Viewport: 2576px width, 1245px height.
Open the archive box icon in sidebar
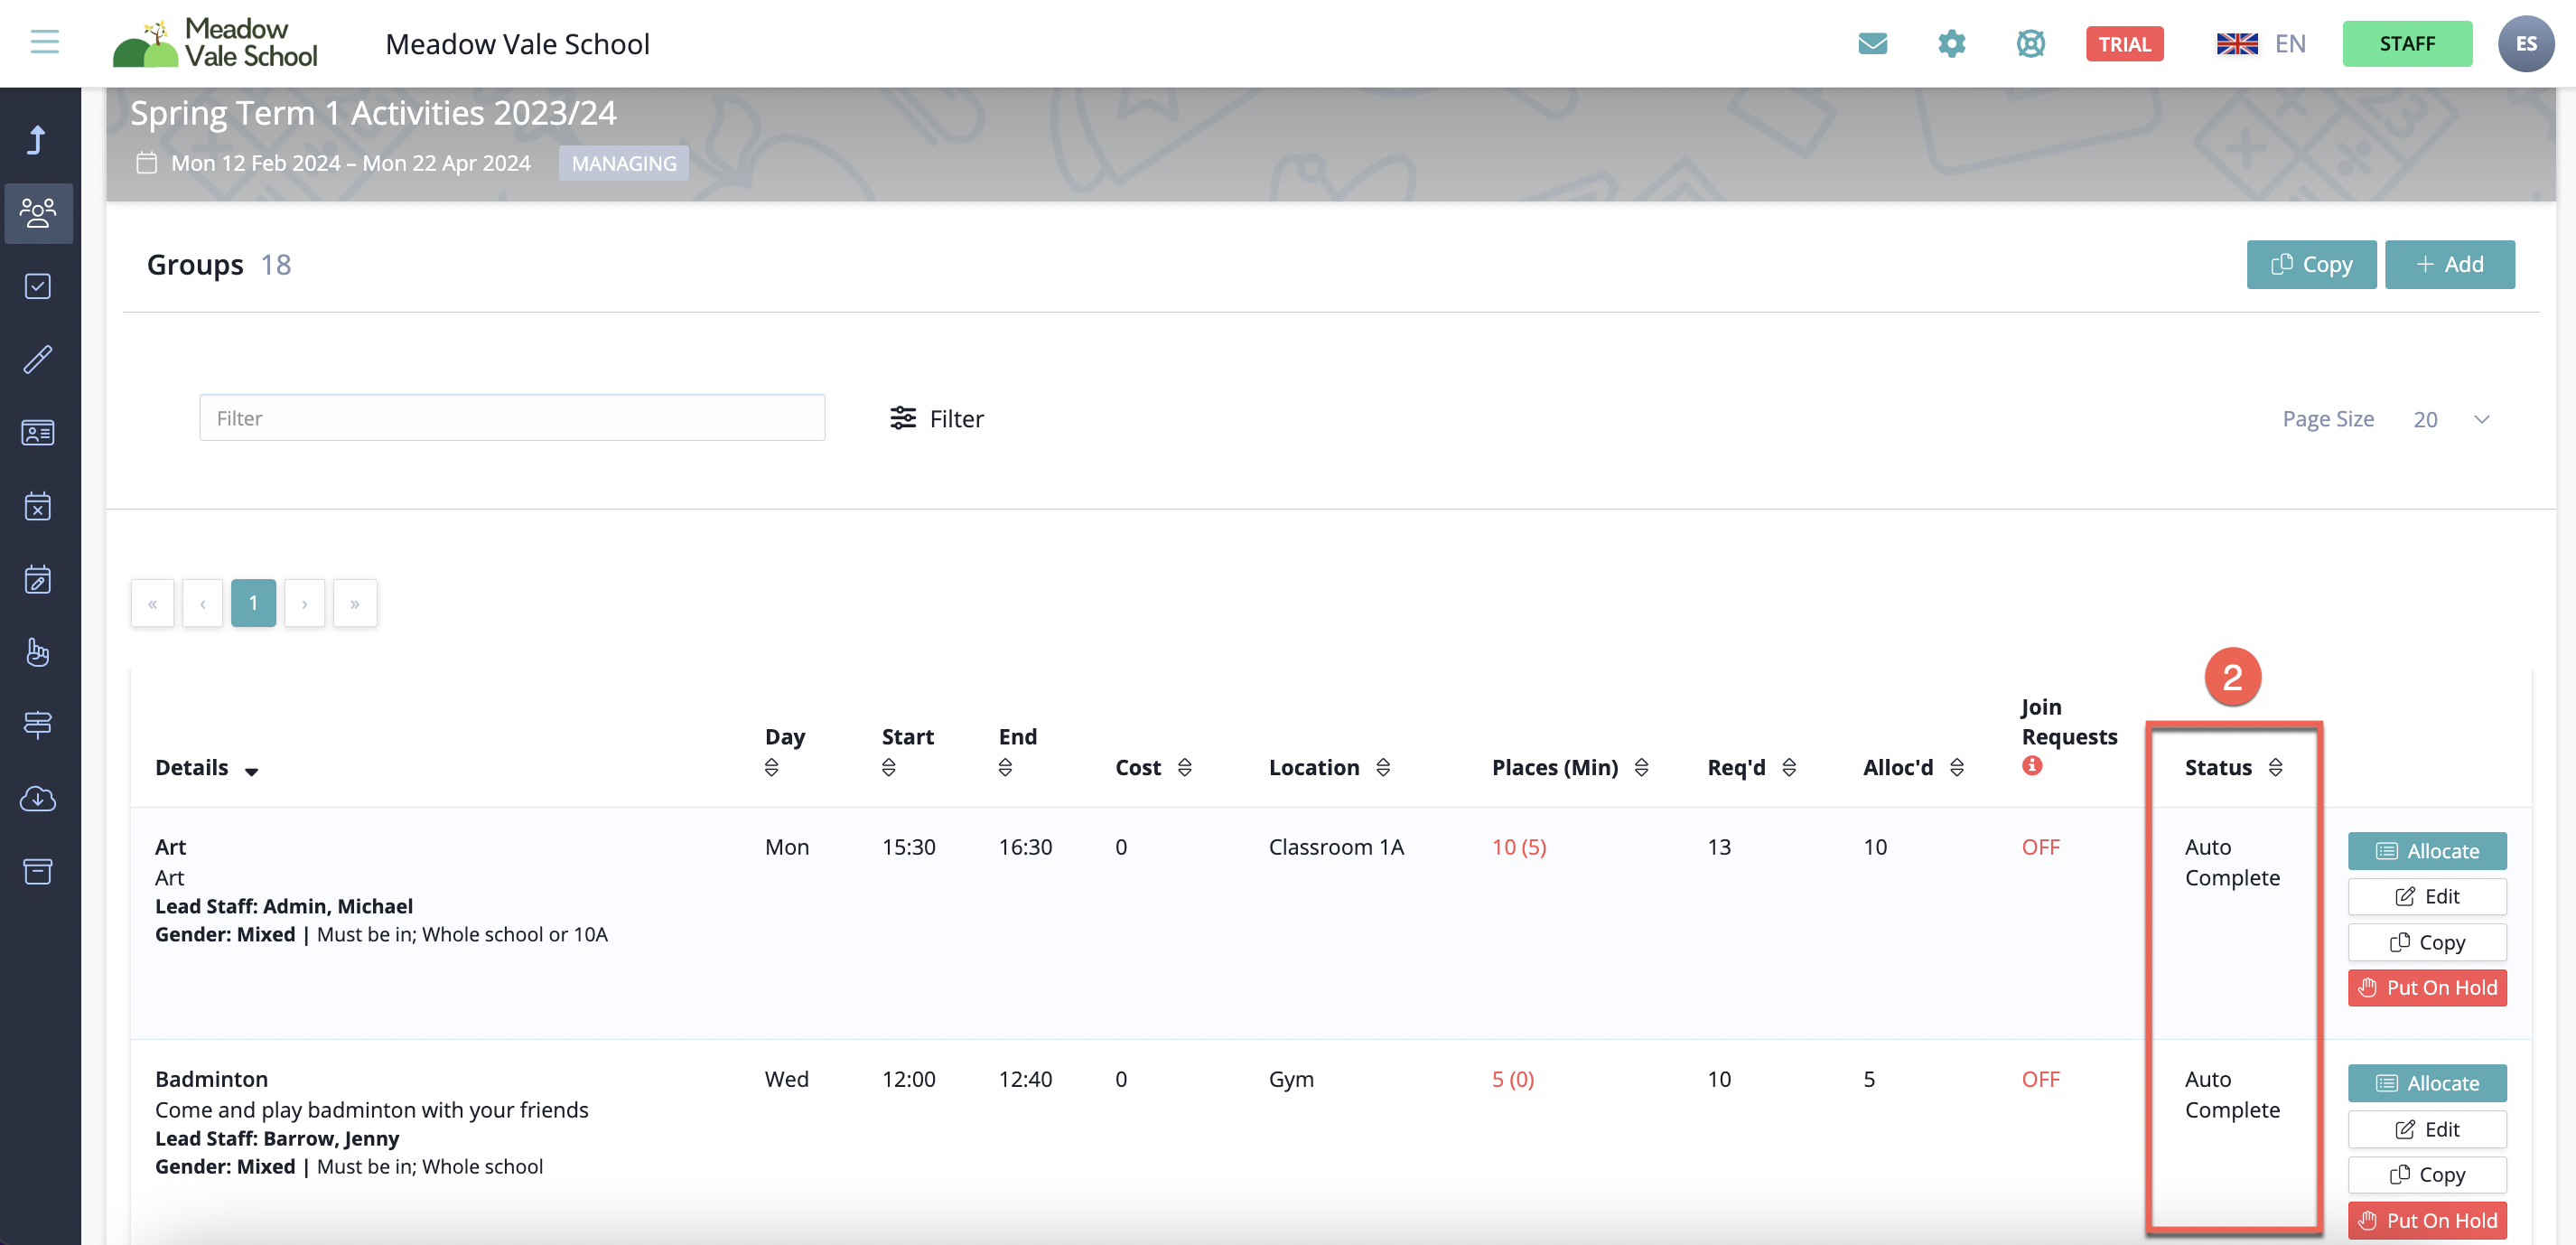(38, 871)
